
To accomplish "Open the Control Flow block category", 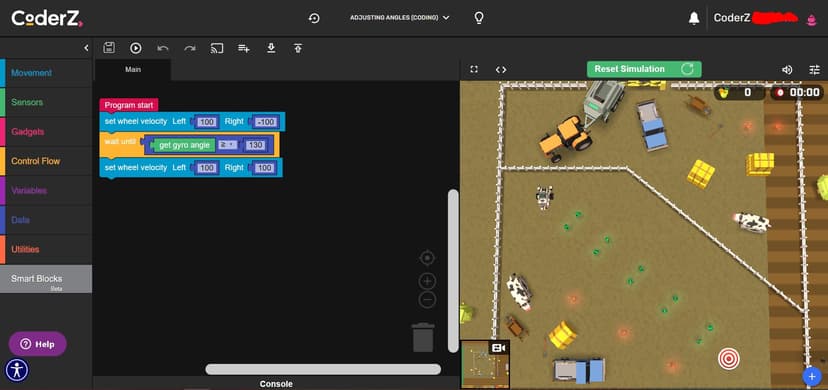I will (46, 161).
